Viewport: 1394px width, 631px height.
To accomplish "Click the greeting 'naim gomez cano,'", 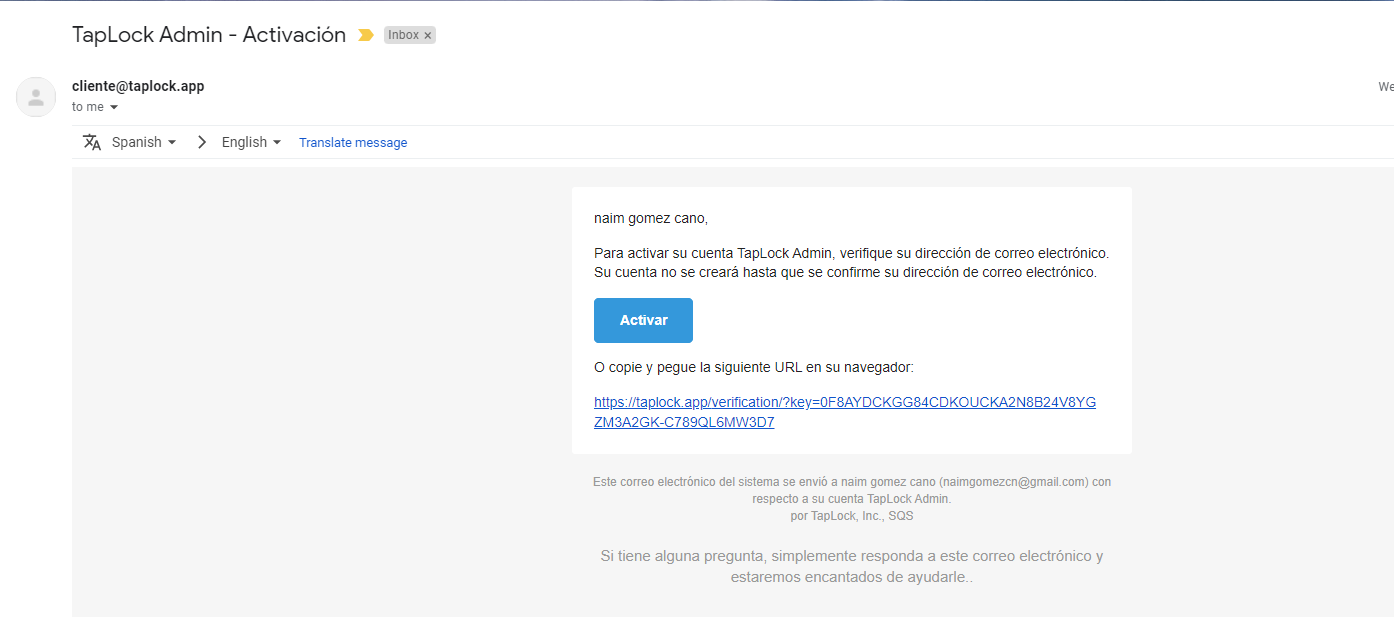I will tap(651, 218).
